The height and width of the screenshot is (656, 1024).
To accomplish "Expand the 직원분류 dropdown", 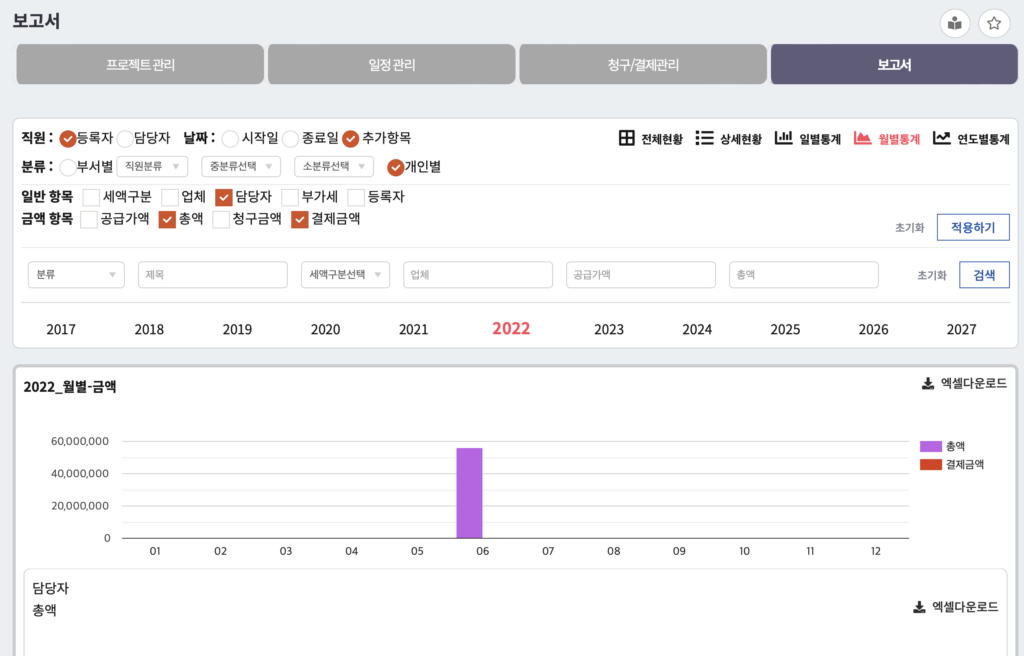I will pyautogui.click(x=152, y=167).
